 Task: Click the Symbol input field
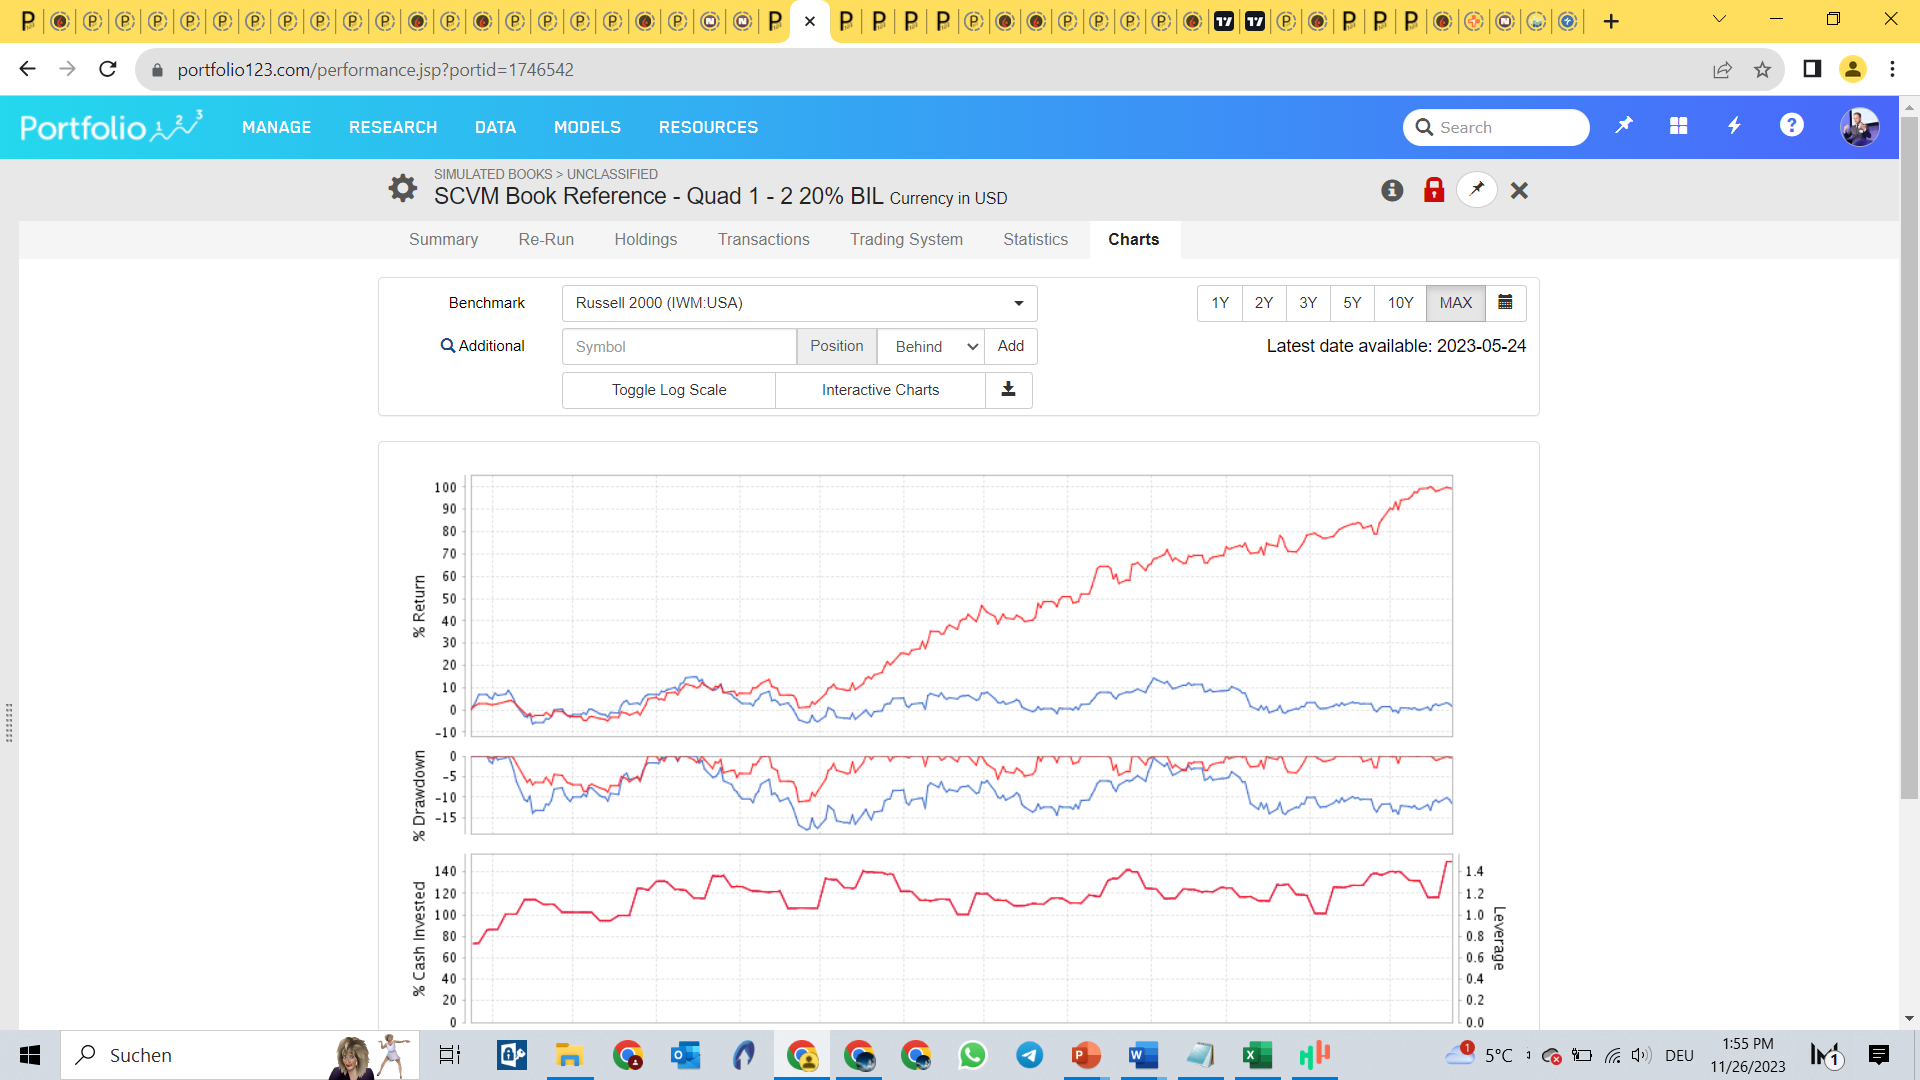point(679,346)
